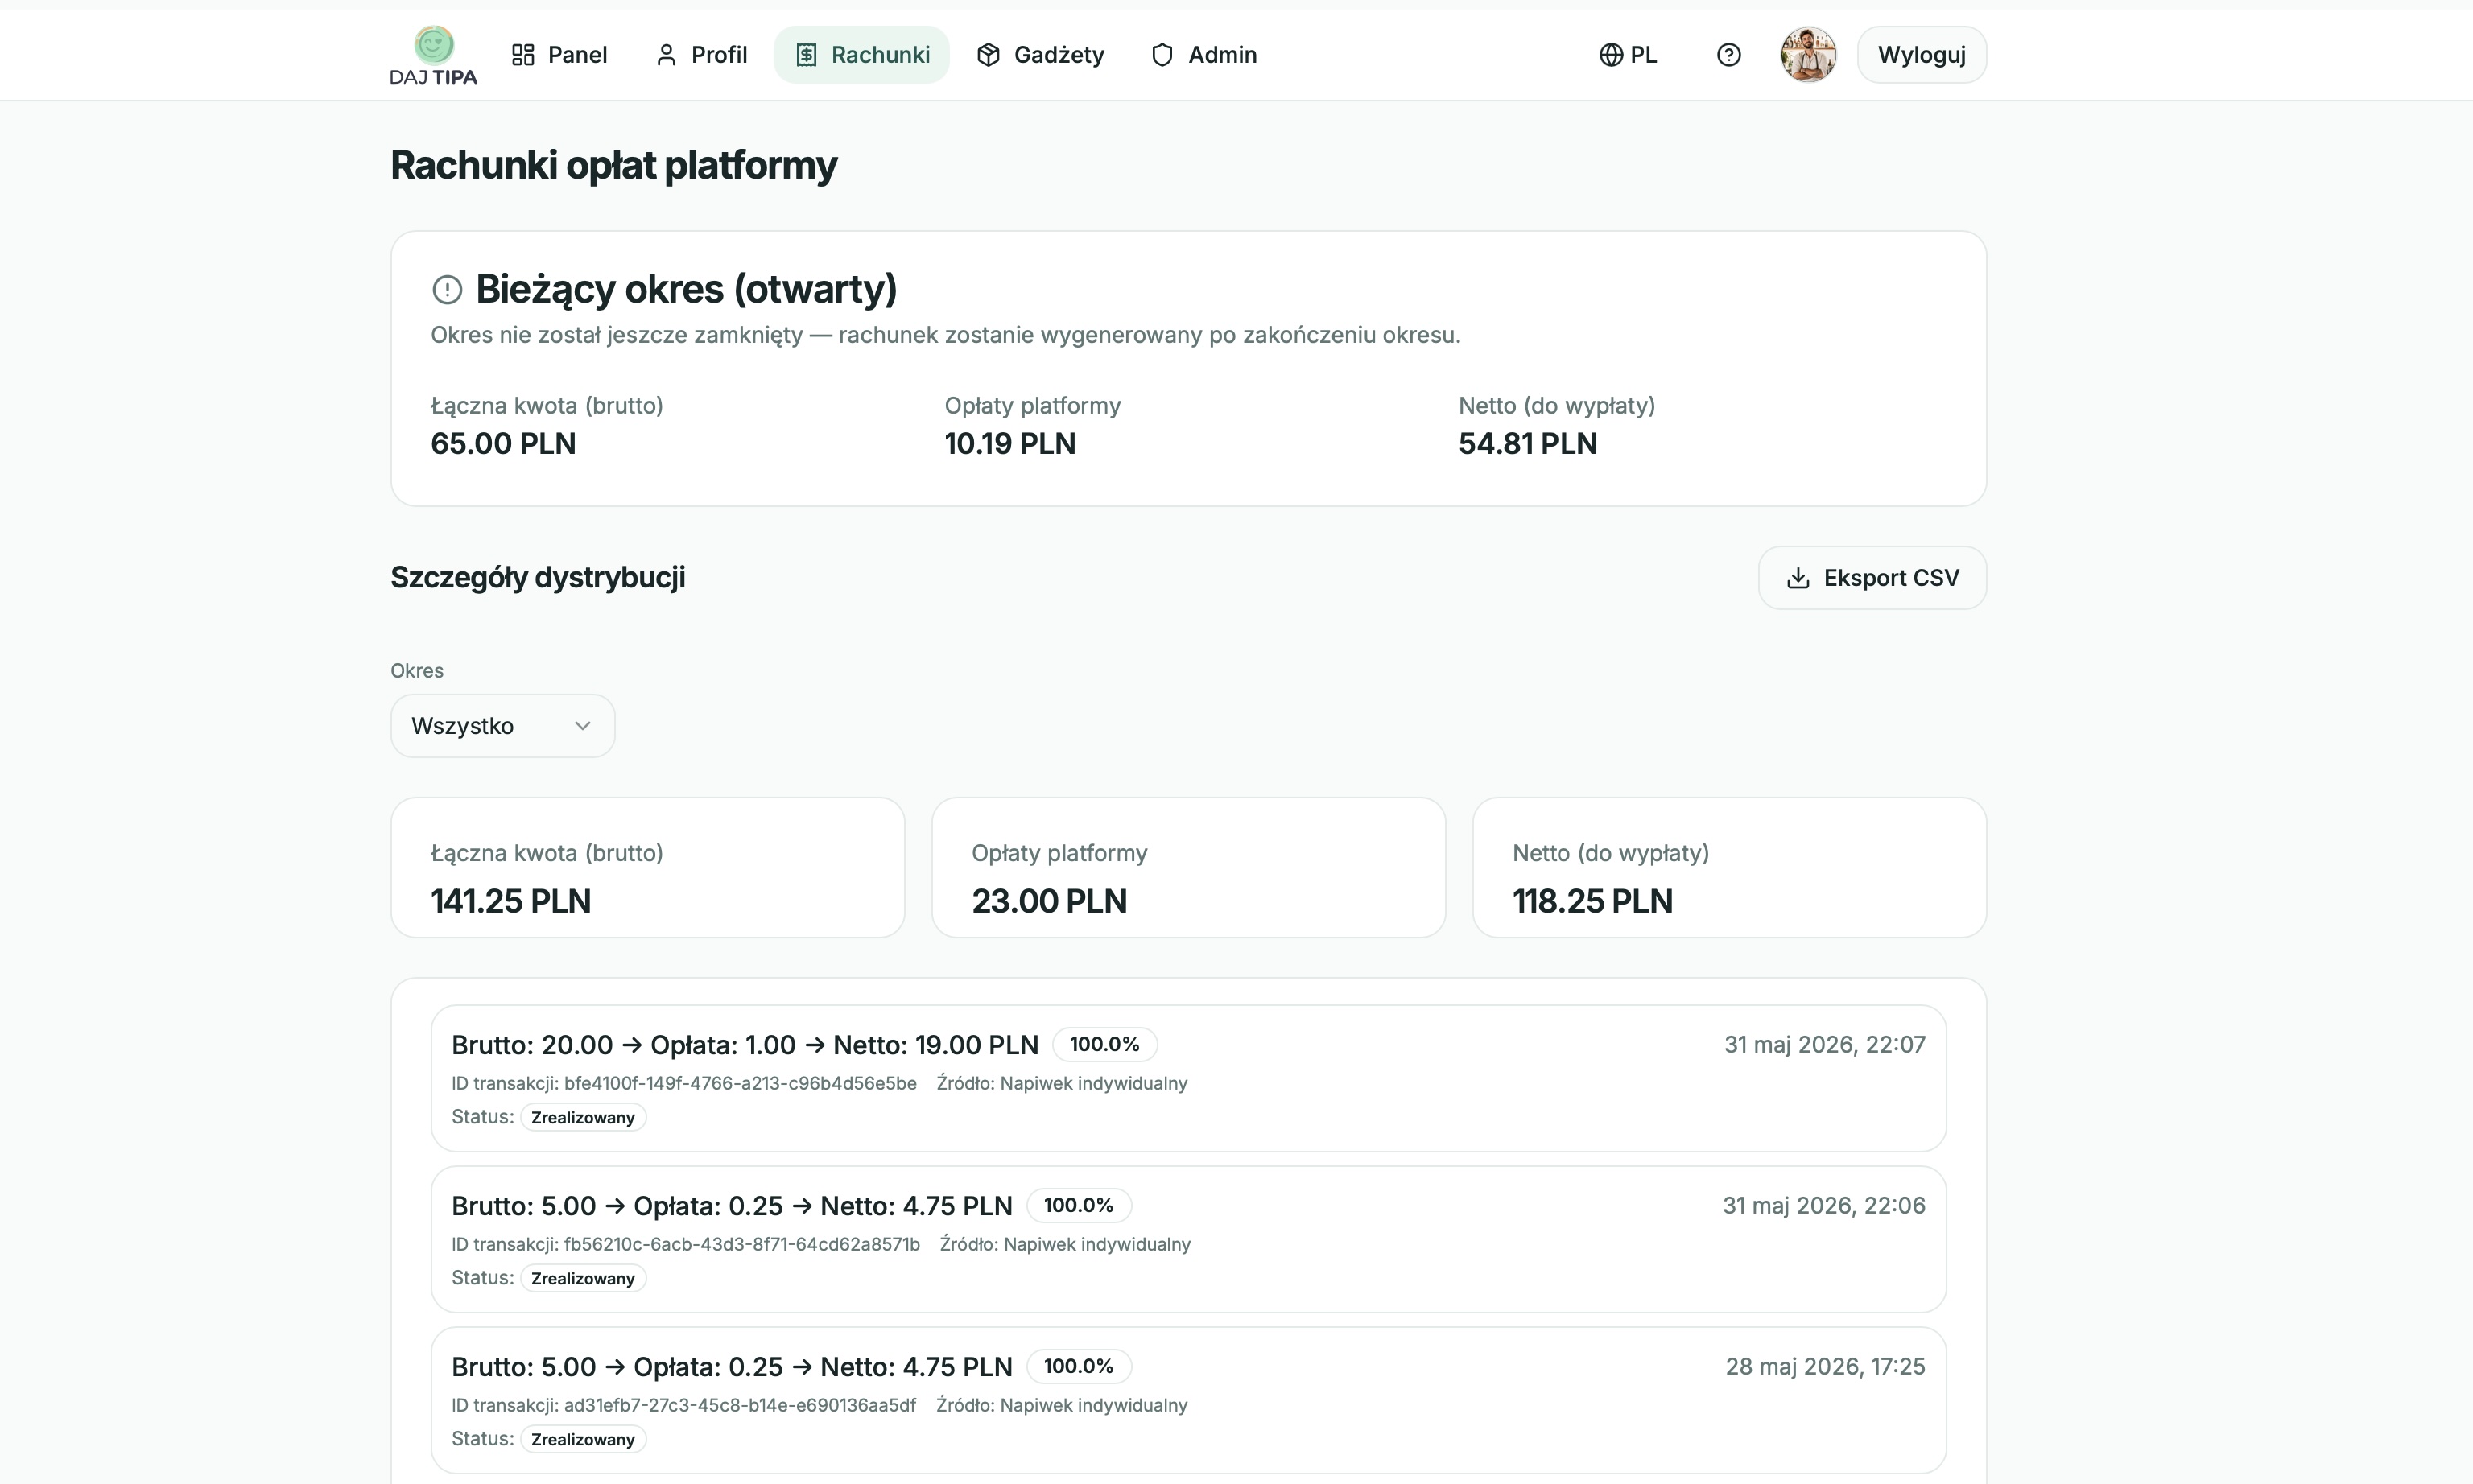Log out with the Wyloguj button
This screenshot has width=2473, height=1484.
pyautogui.click(x=1921, y=55)
